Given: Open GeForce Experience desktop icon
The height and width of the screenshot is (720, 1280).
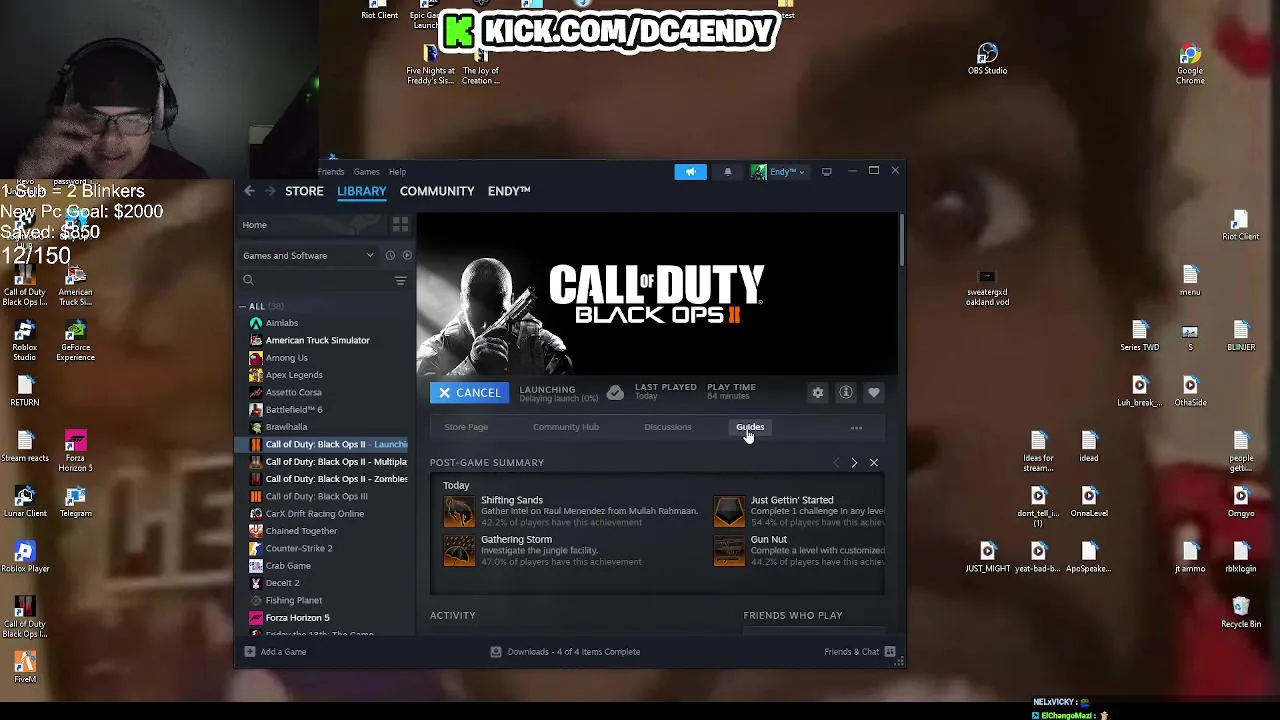Looking at the screenshot, I should pos(75,340).
